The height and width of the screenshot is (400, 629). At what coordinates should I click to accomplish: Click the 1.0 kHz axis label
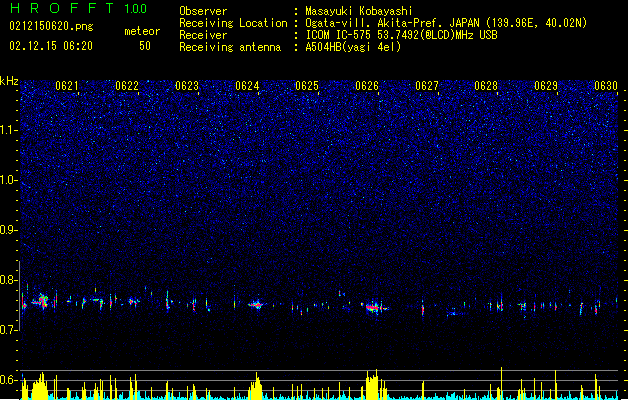coord(8,180)
